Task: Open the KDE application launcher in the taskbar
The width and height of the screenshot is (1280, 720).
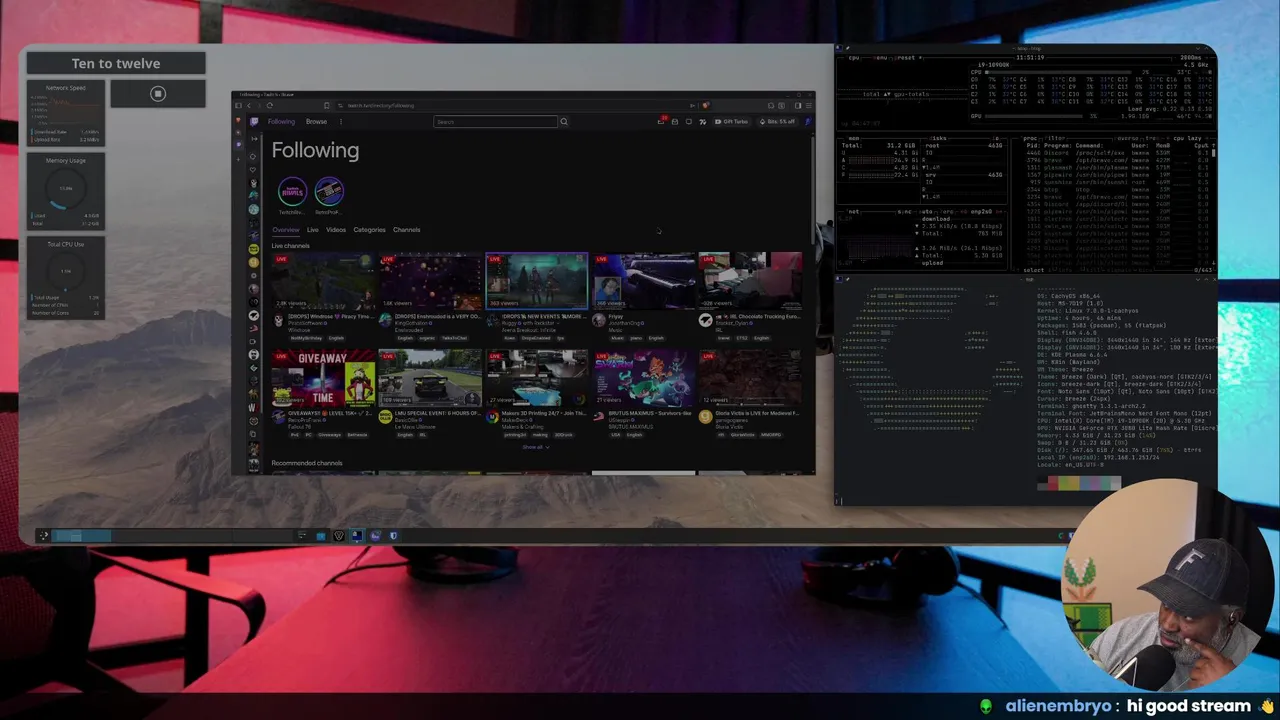Action: click(x=44, y=536)
